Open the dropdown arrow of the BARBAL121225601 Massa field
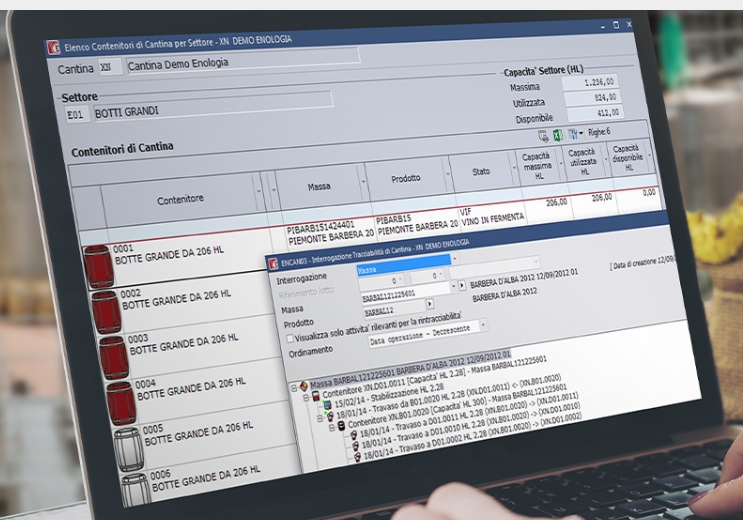 click(x=453, y=287)
